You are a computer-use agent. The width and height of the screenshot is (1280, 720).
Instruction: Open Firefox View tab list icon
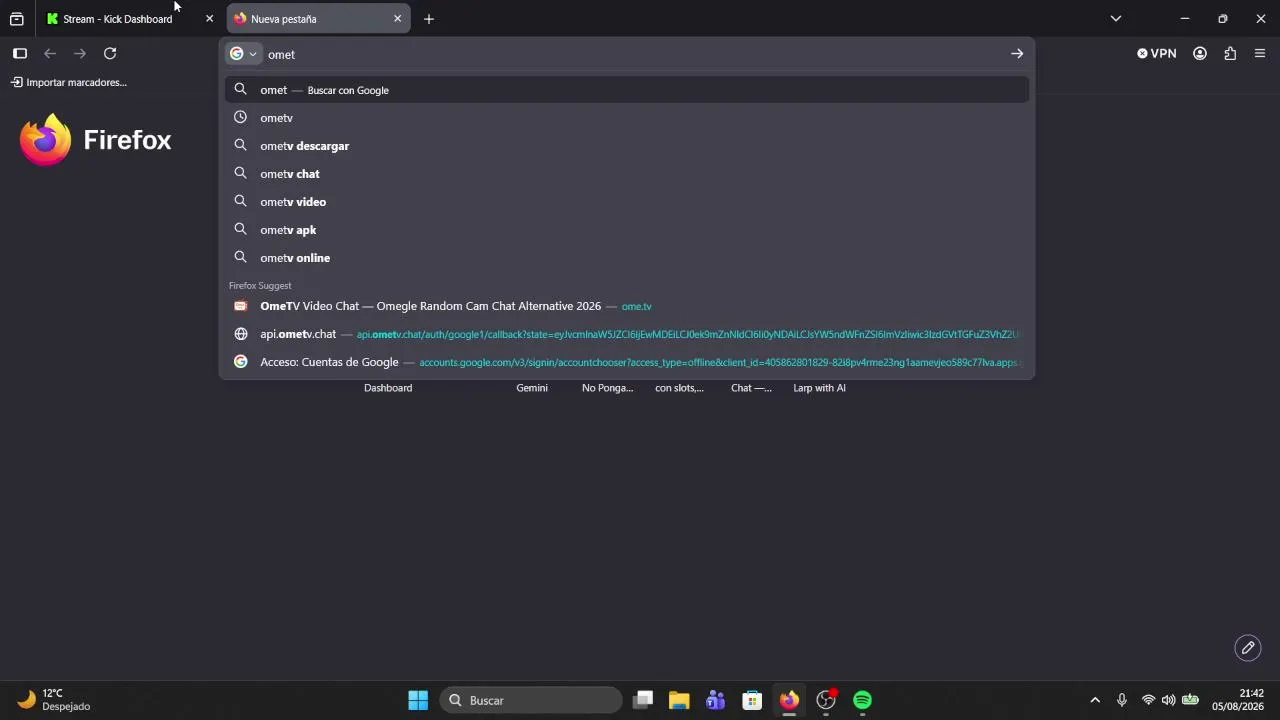(17, 19)
